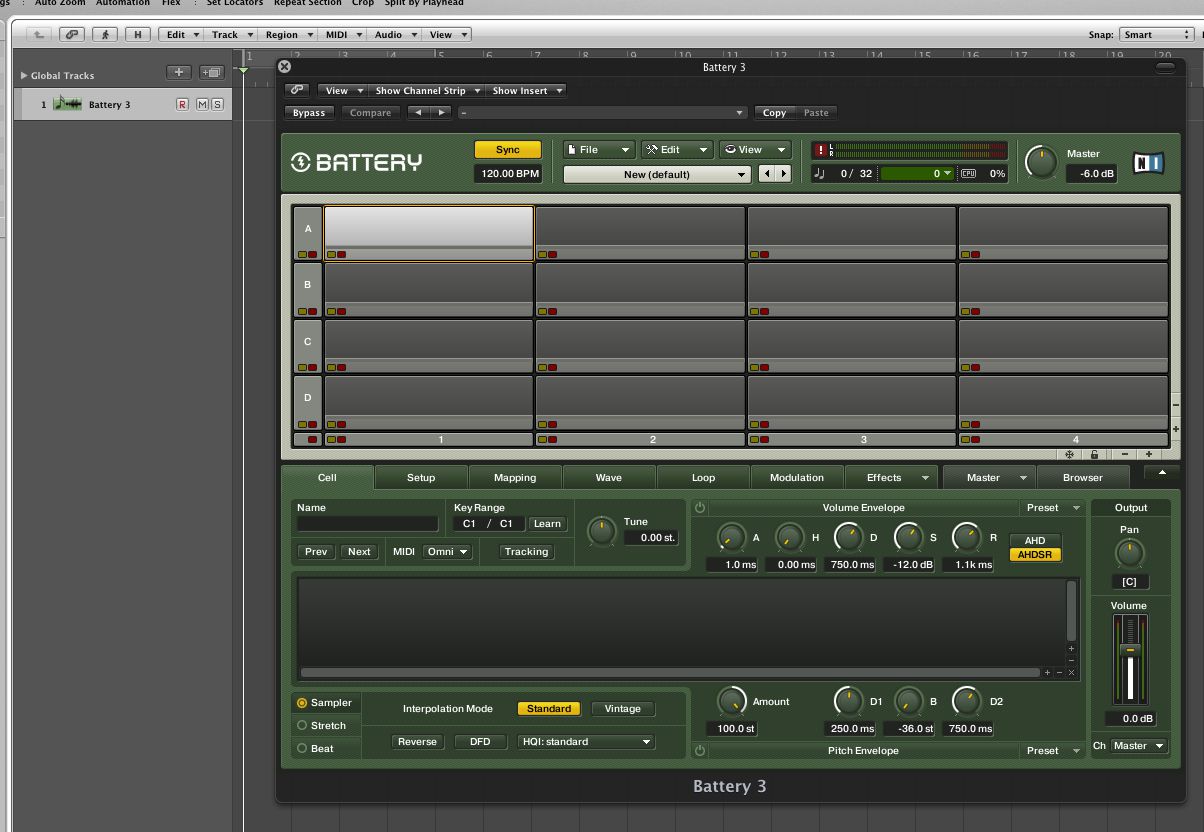Click the Native Instruments NI logo
Viewport: 1204px width, 832px height.
[1148, 163]
